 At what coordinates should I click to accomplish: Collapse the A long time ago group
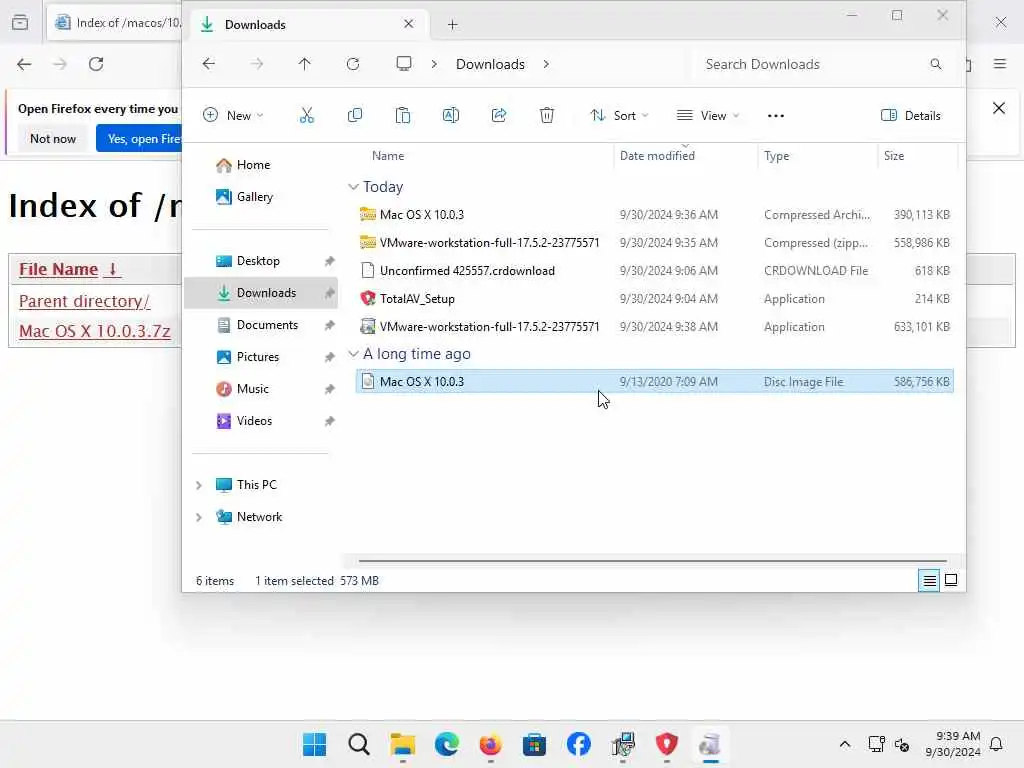[x=353, y=354]
